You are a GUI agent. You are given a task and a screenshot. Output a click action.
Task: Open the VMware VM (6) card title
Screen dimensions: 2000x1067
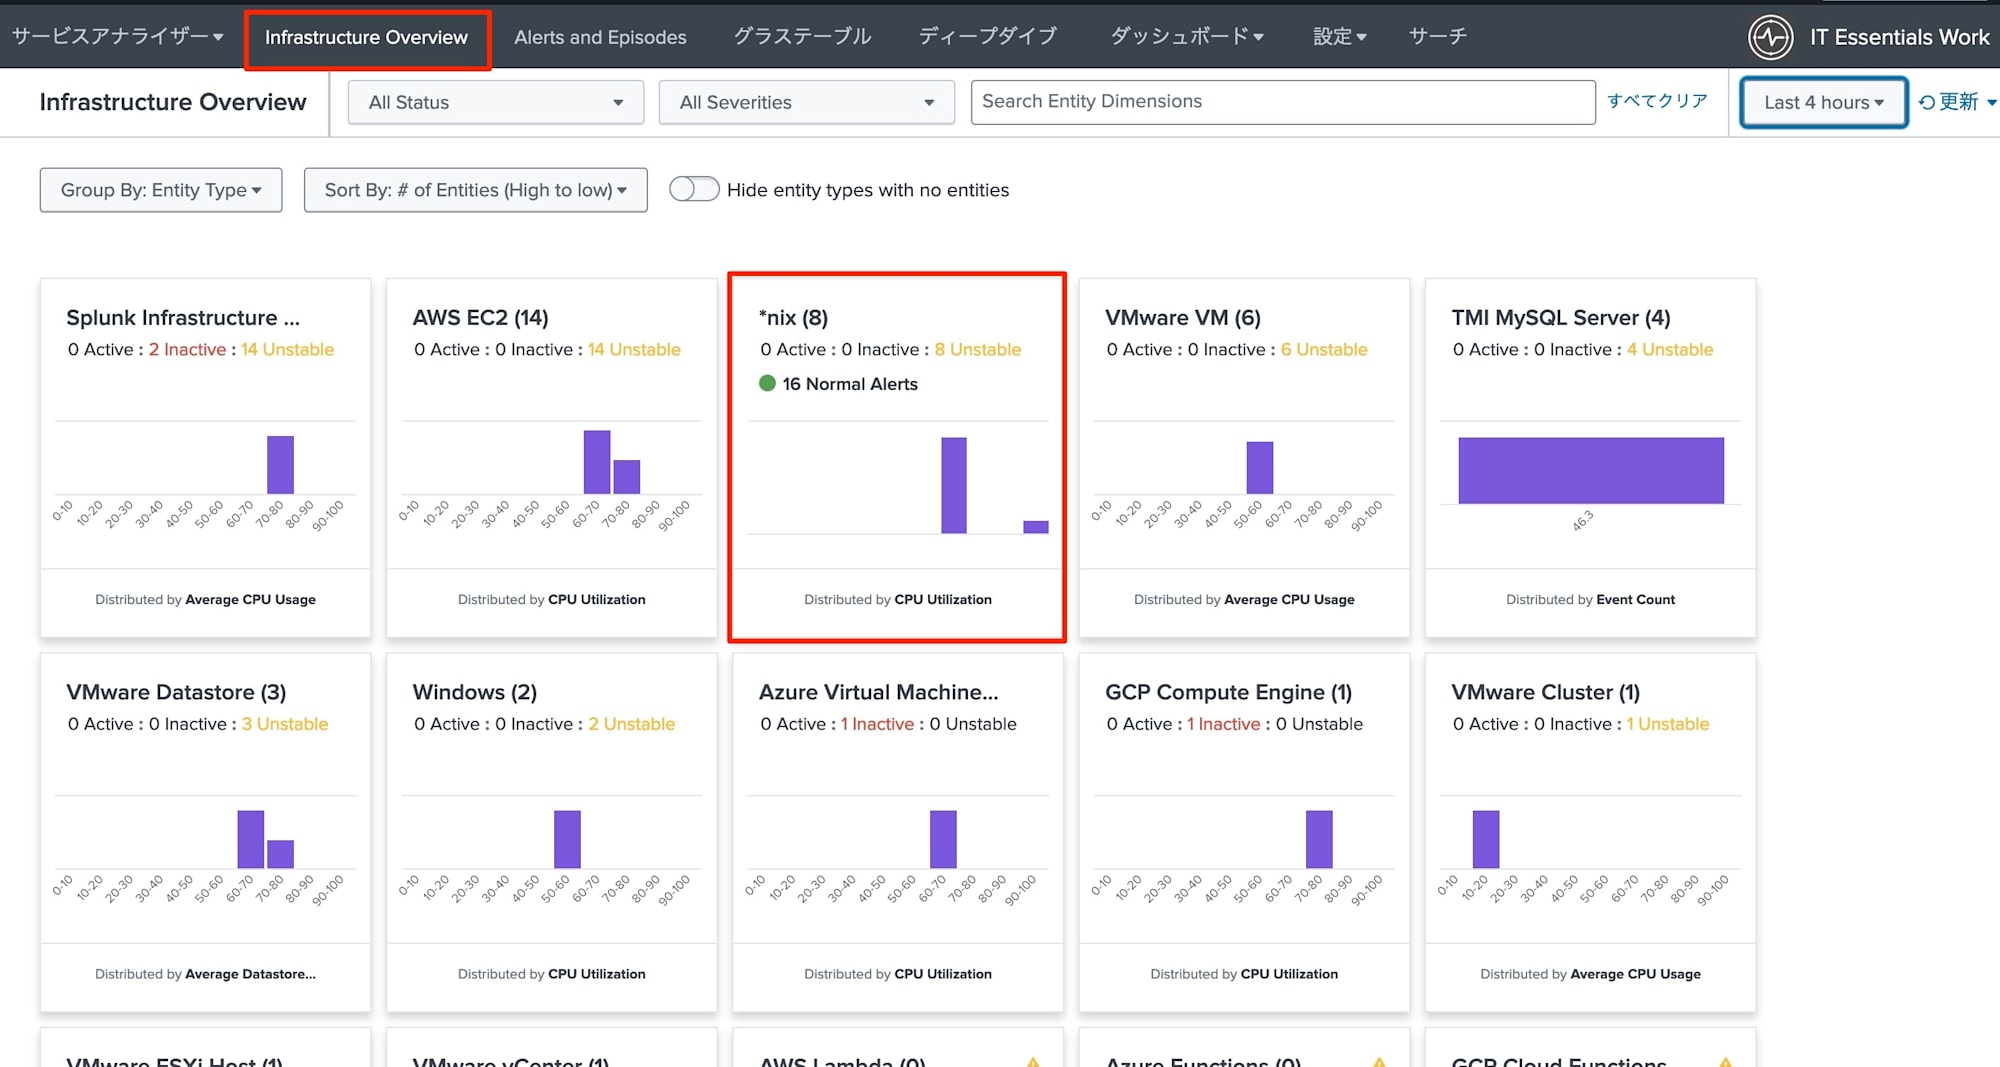coord(1183,318)
